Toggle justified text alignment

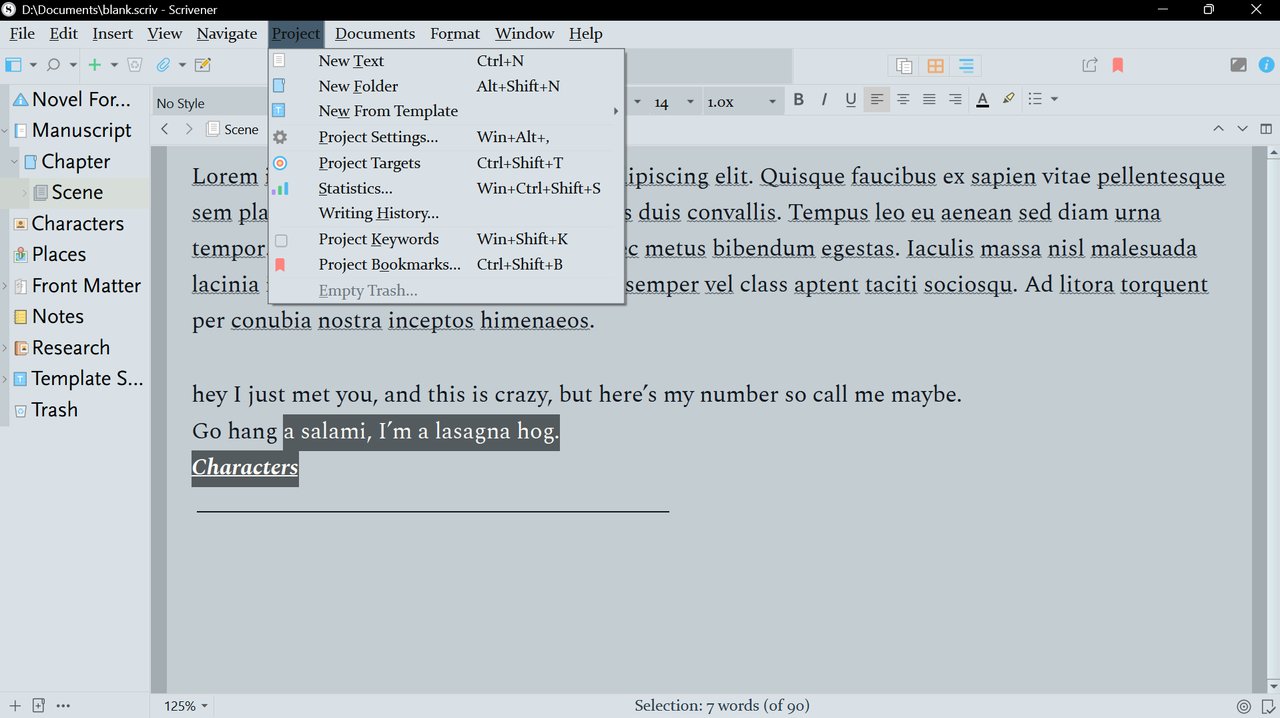pyautogui.click(x=929, y=99)
